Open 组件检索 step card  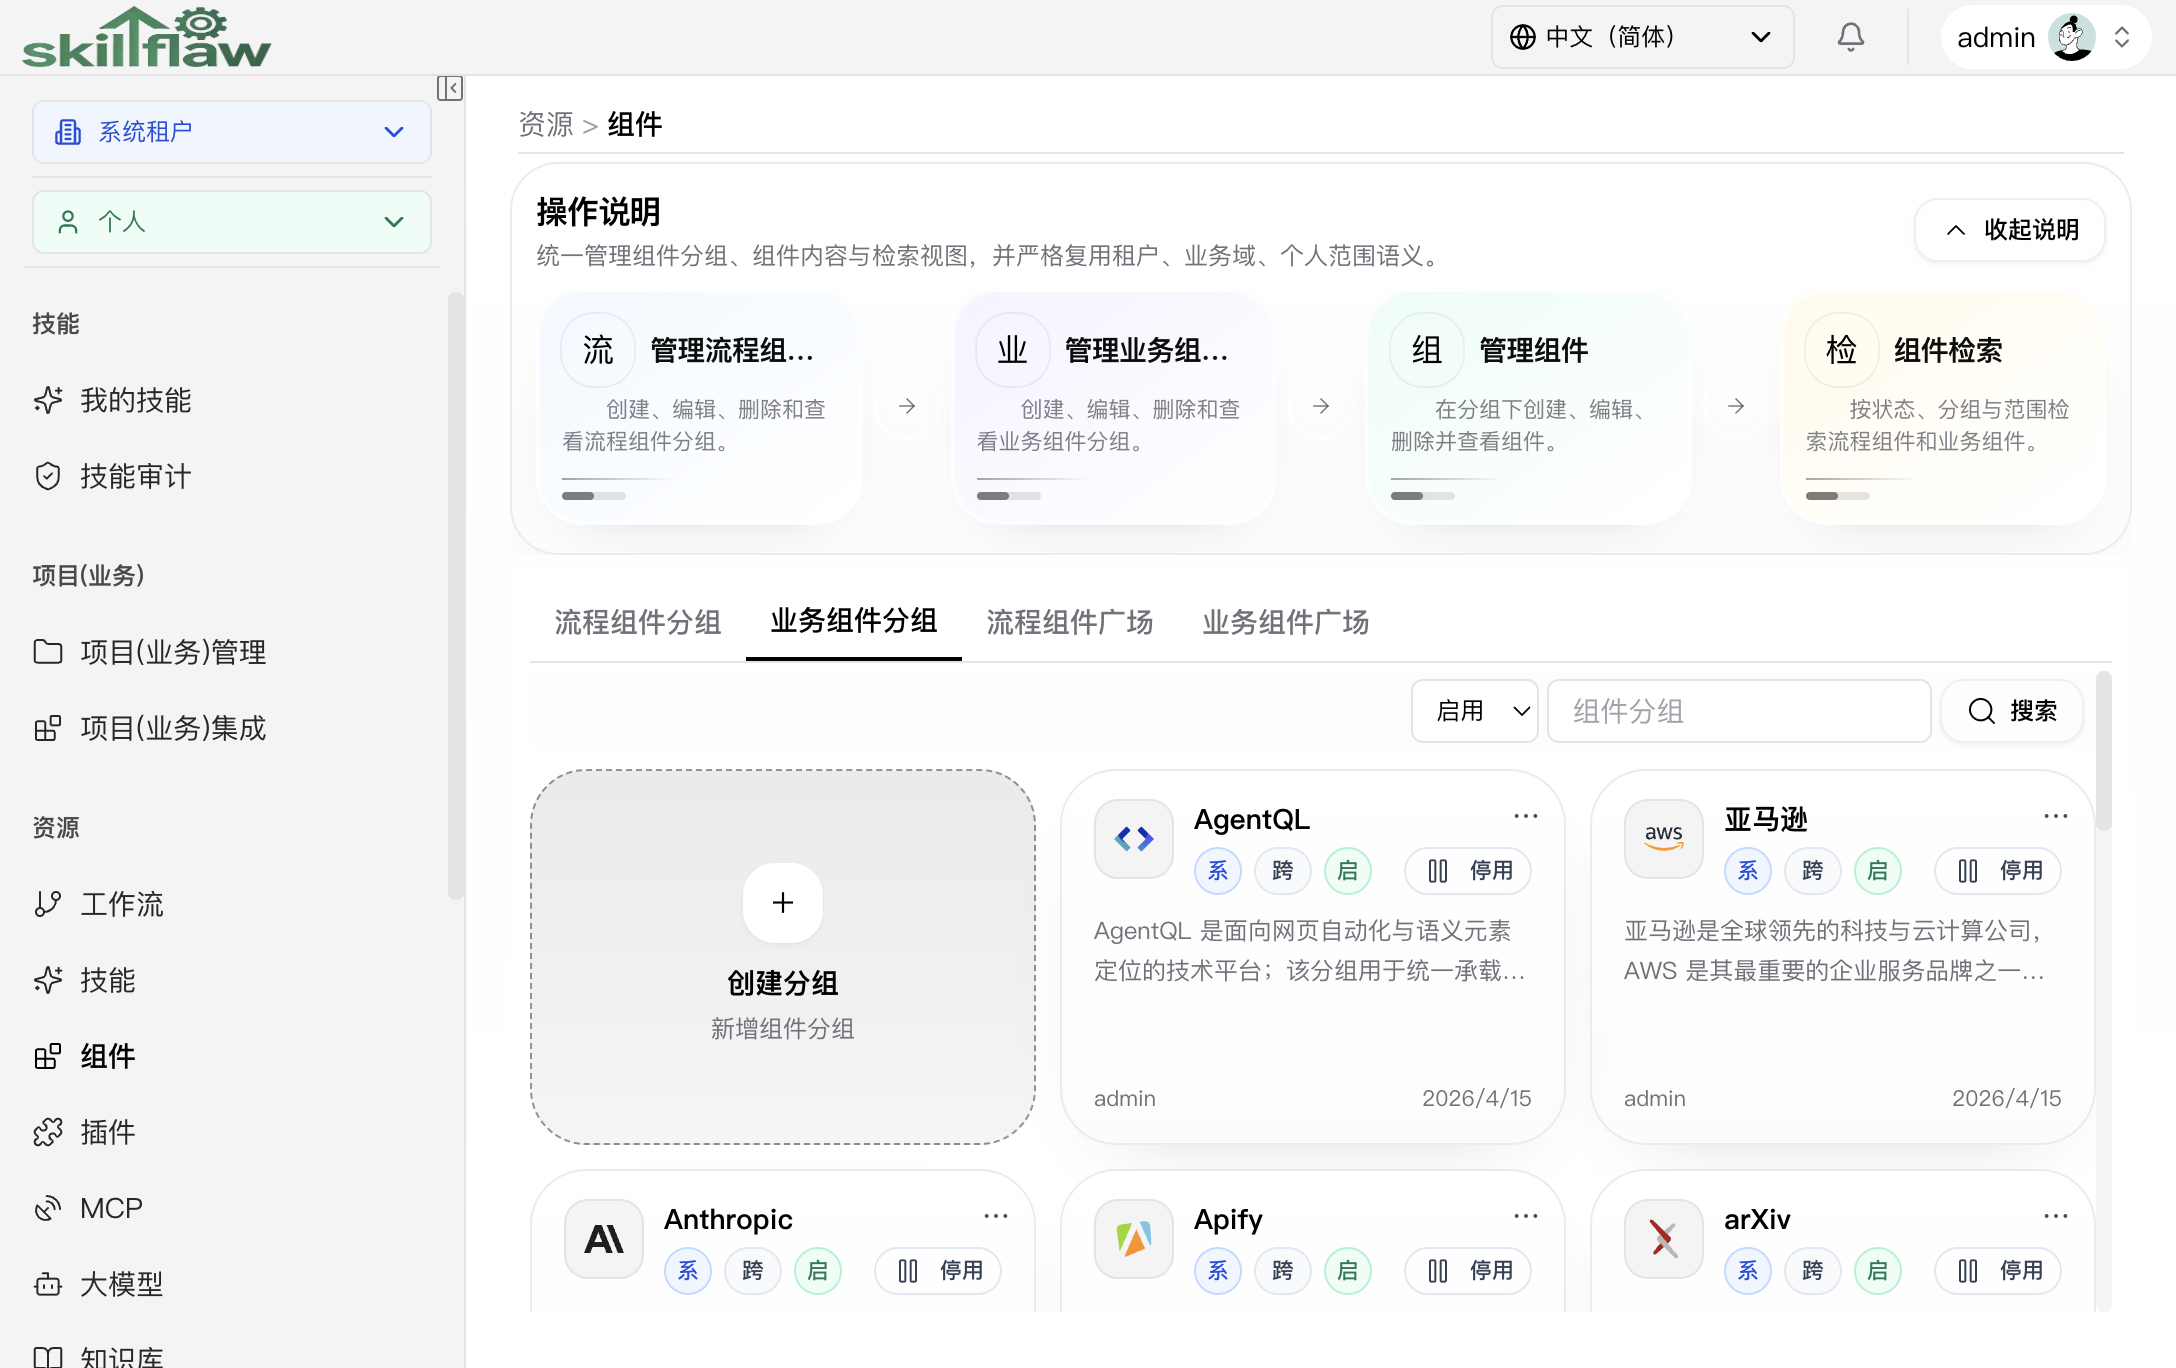[x=1943, y=408]
